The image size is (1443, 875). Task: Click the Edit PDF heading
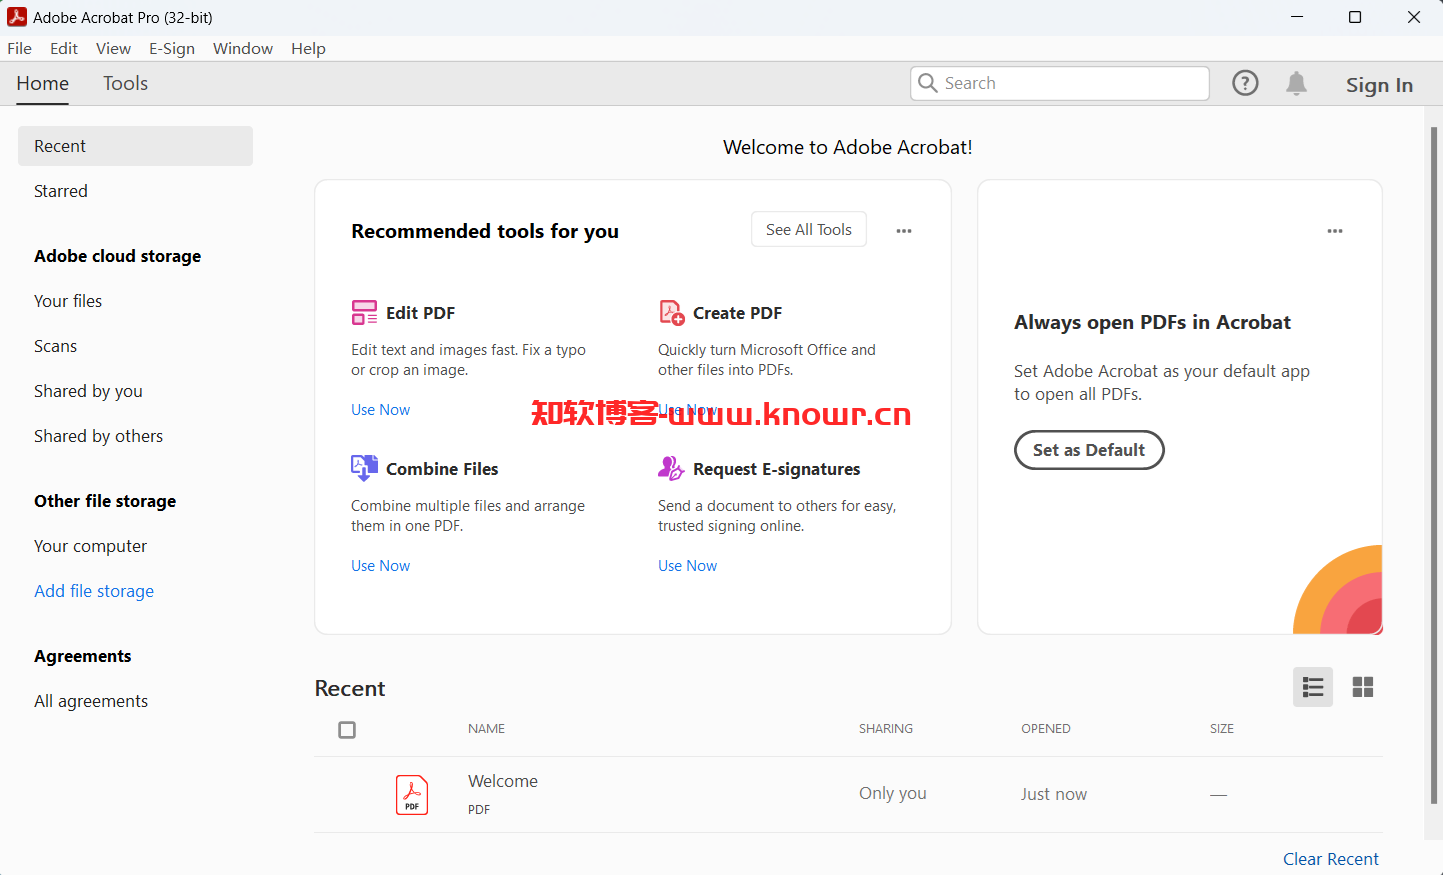click(420, 313)
